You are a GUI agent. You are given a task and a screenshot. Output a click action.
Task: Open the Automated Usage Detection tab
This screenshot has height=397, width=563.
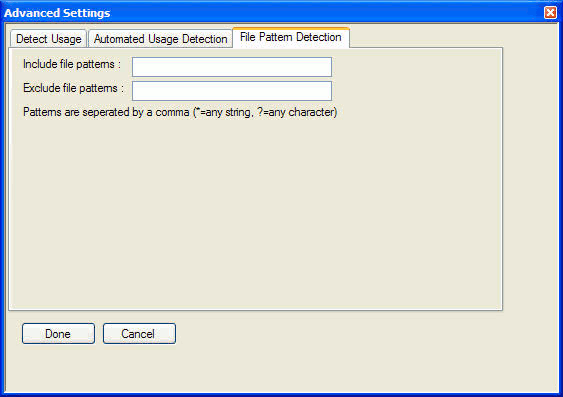tap(160, 39)
